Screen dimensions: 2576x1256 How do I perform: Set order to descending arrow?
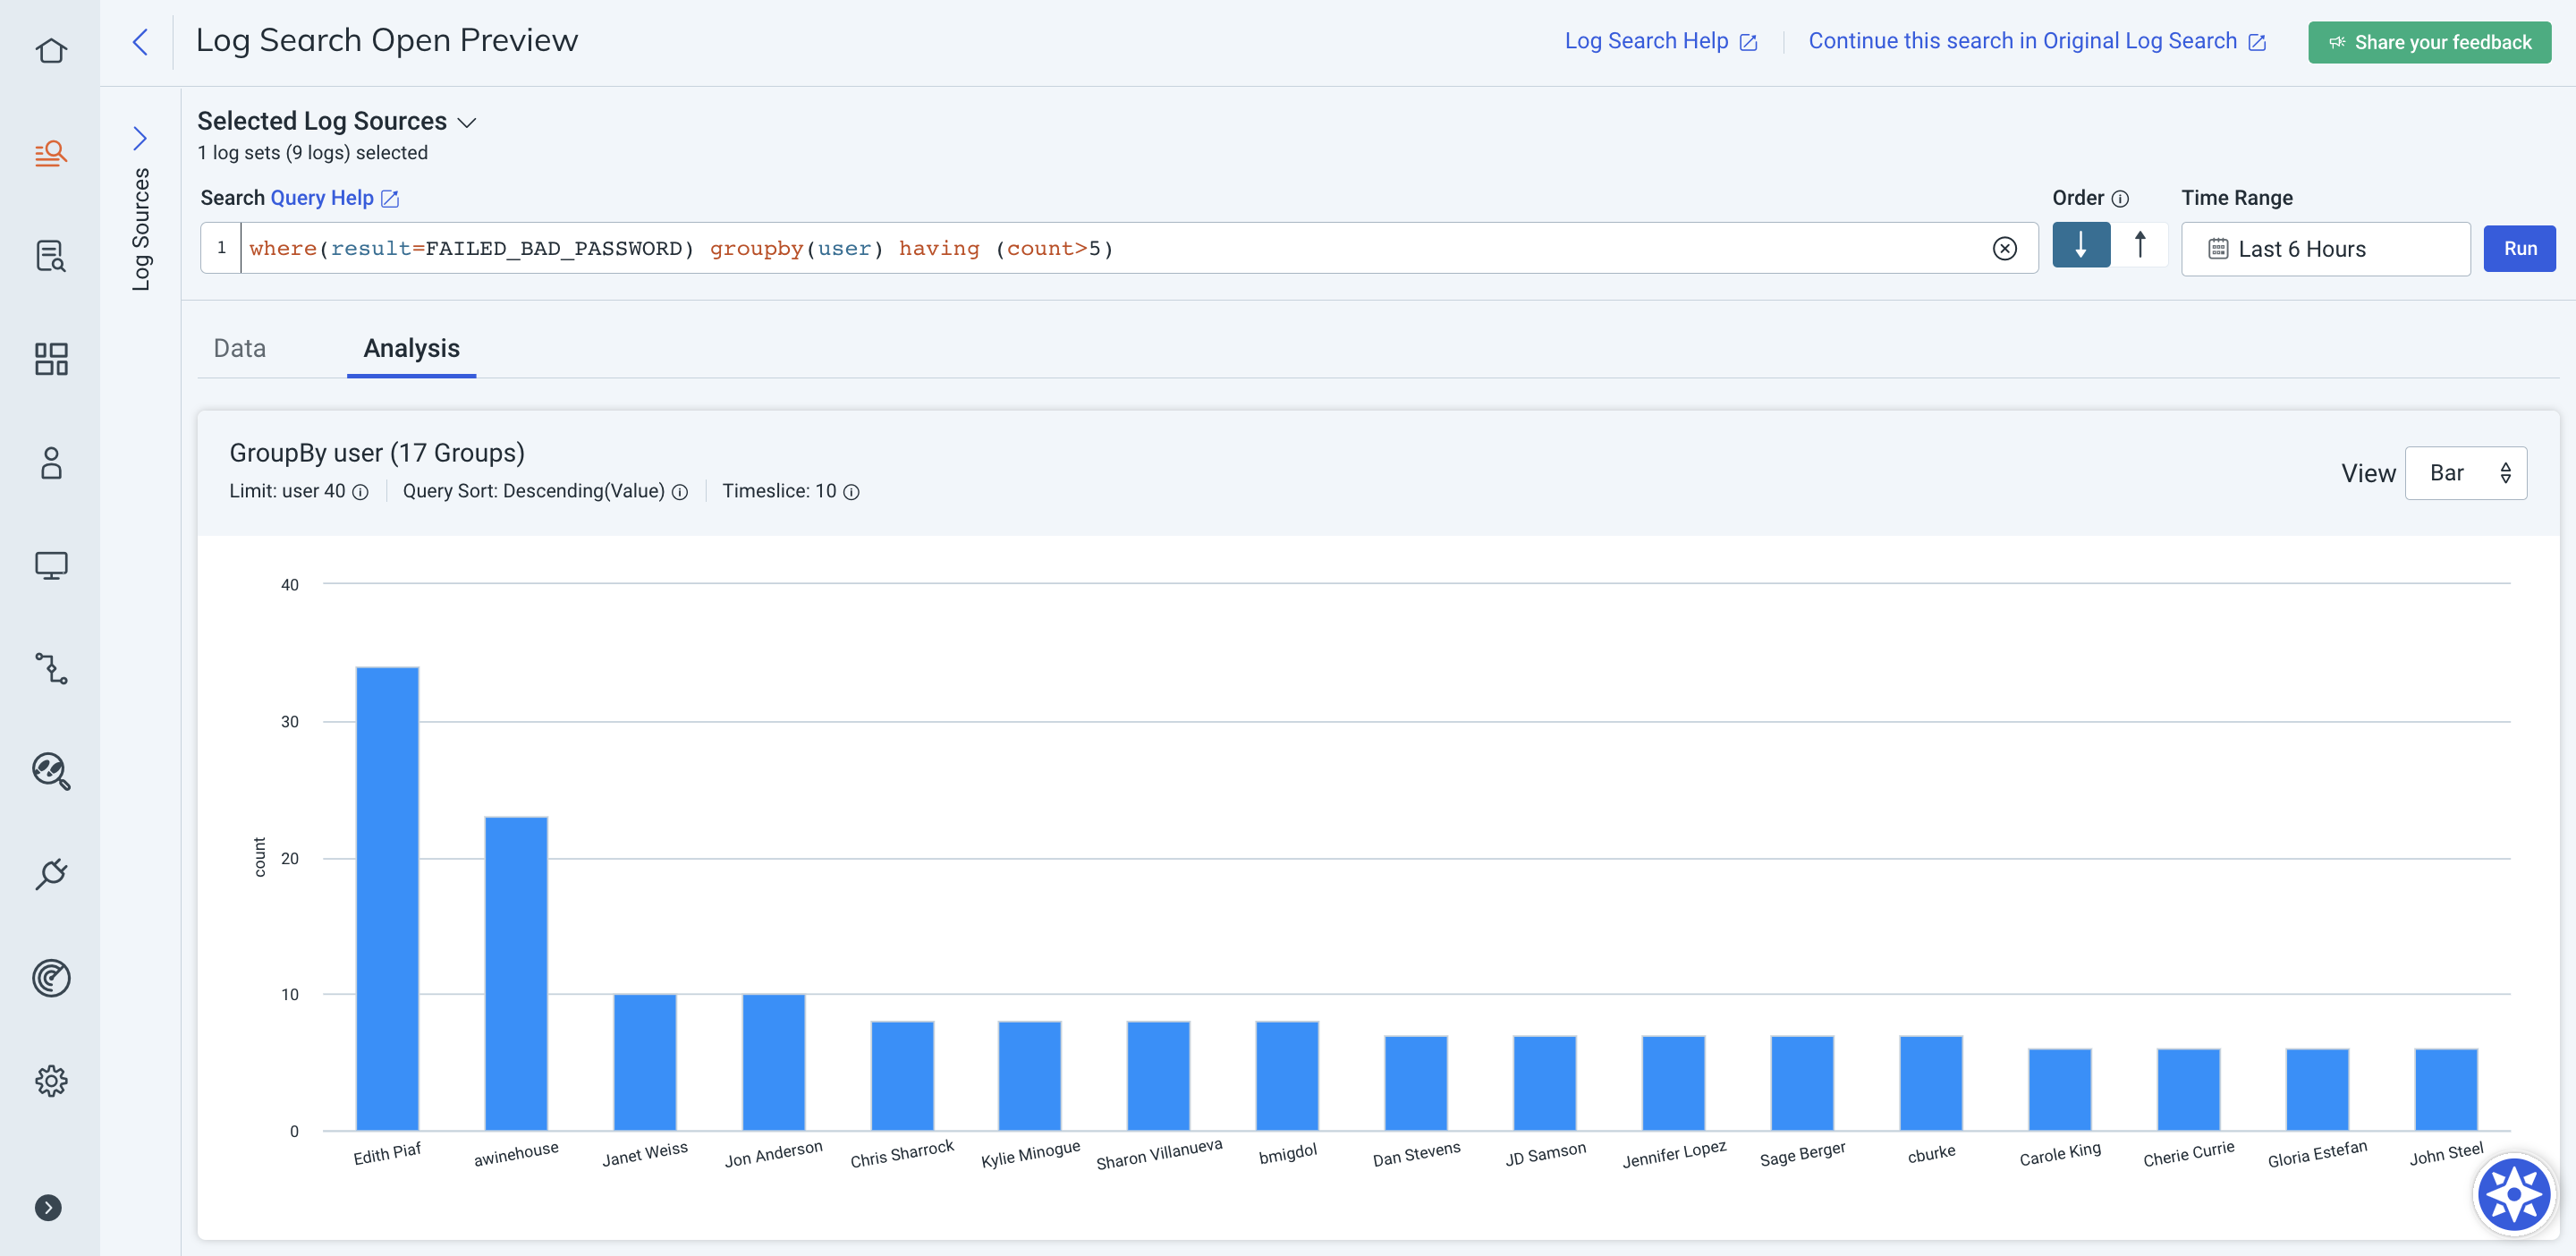(2080, 245)
